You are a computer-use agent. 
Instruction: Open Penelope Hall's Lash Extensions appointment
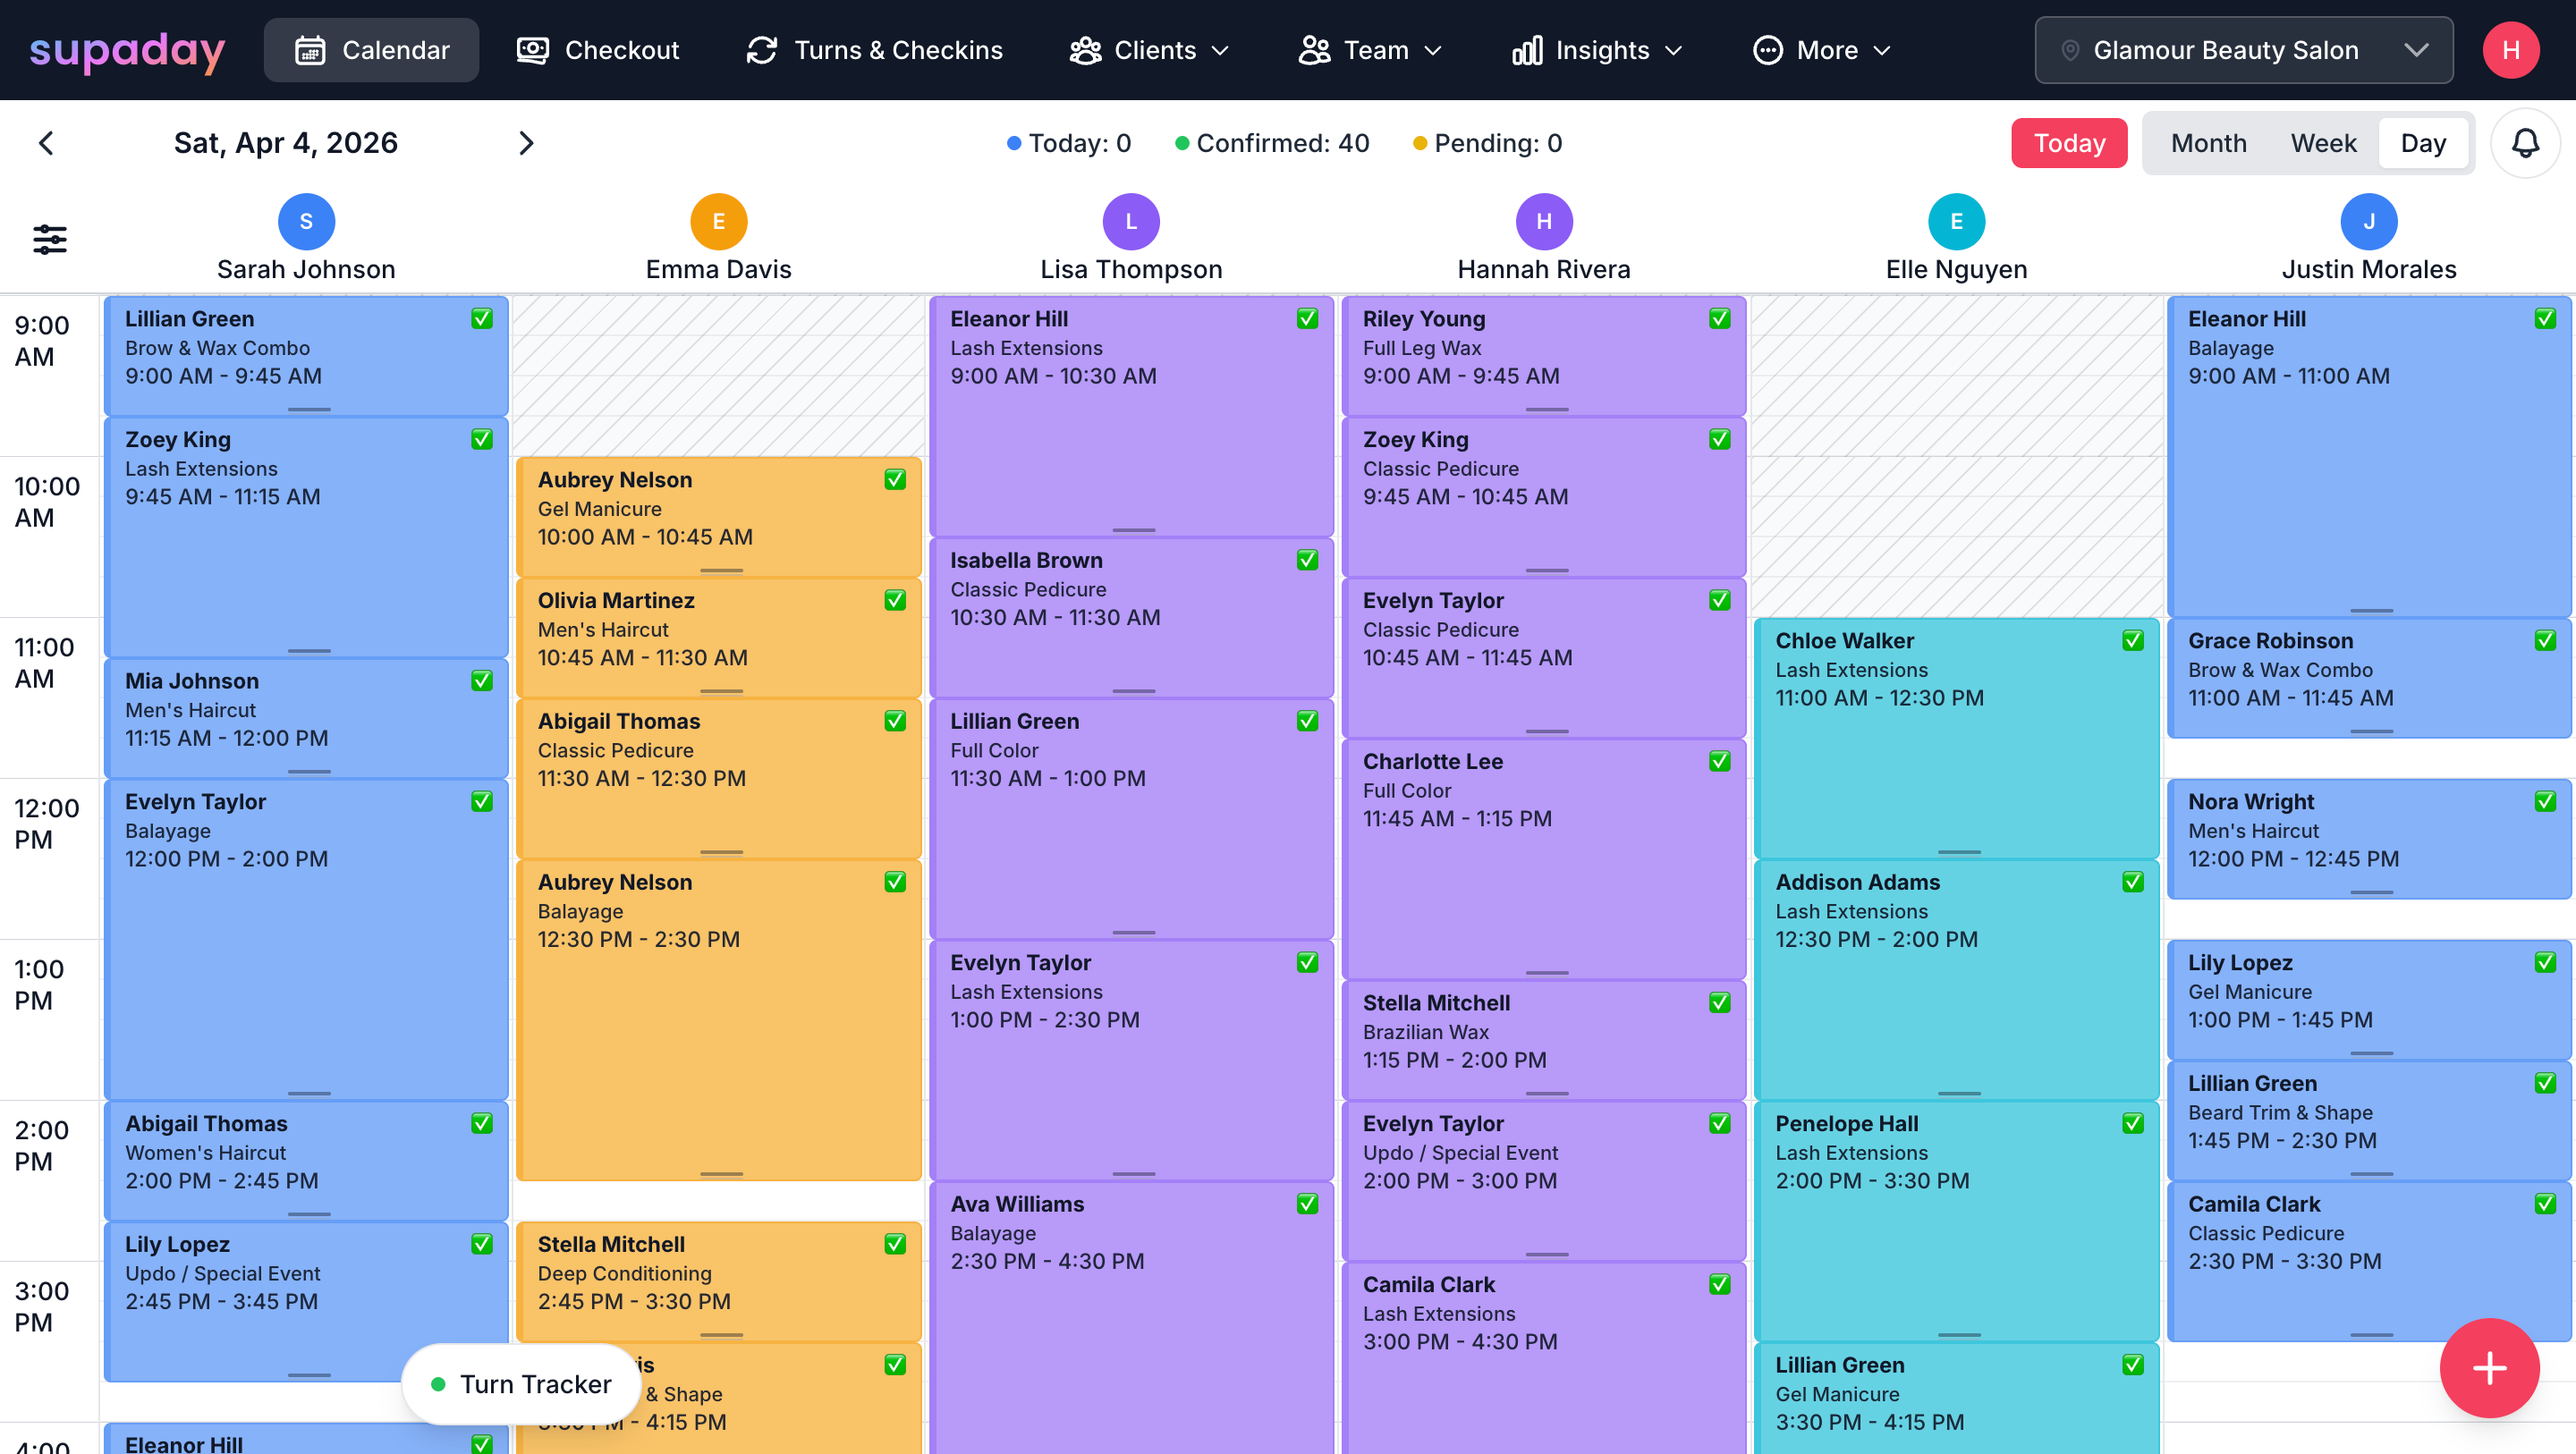1956,1221
